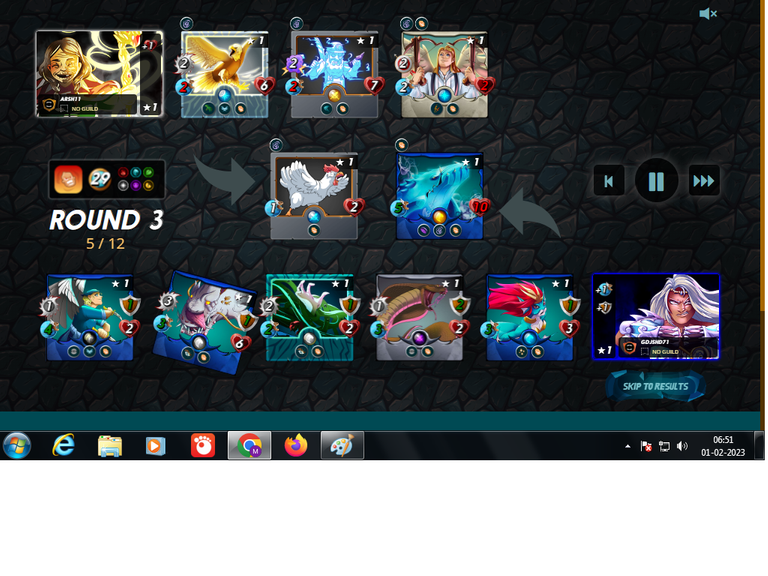Click the red fire element icon

pyautogui.click(x=123, y=172)
